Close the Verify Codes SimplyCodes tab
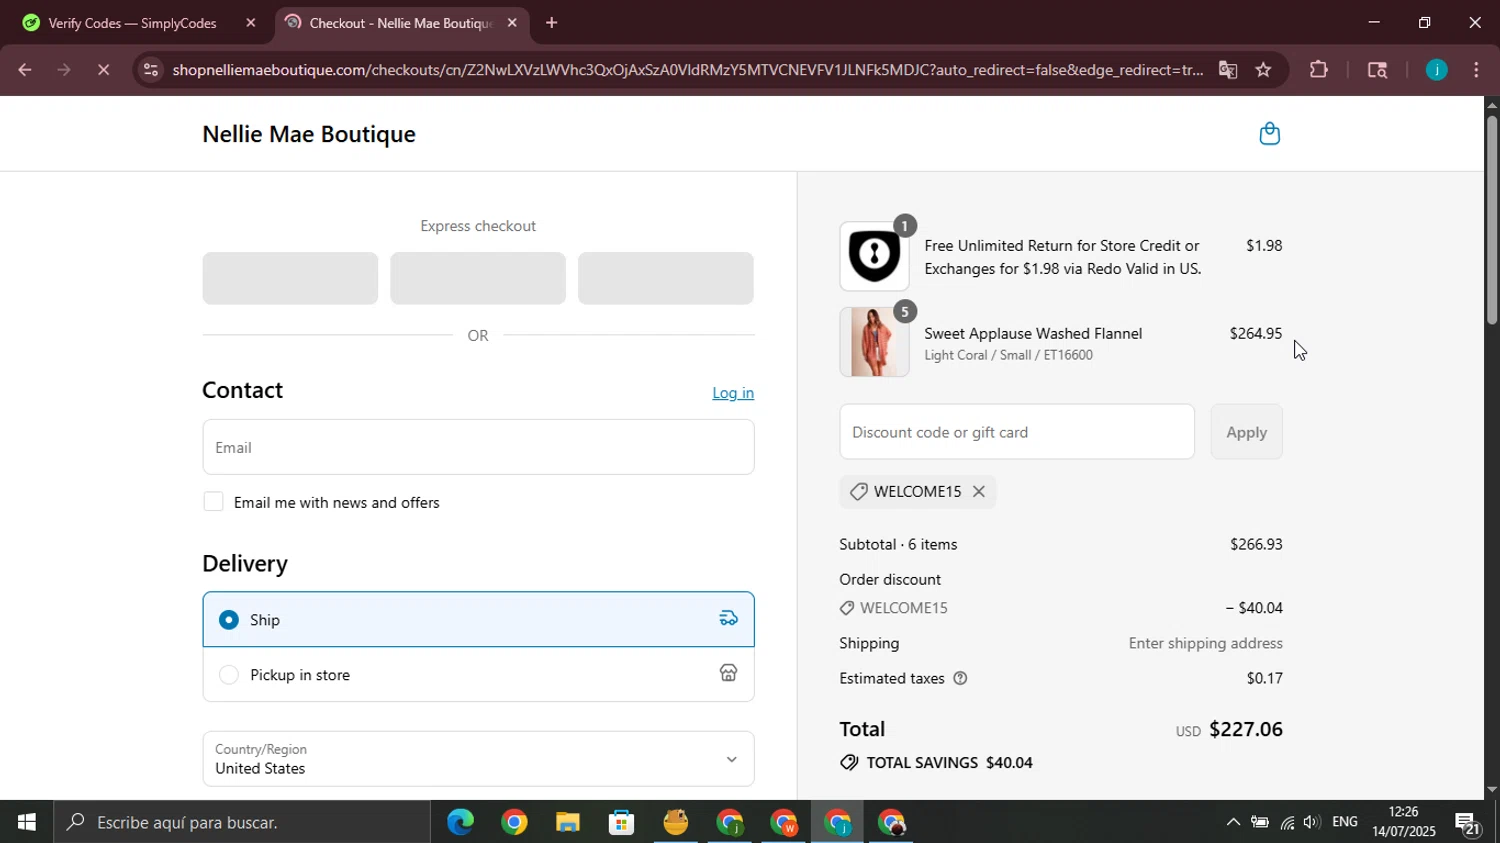 251,23
